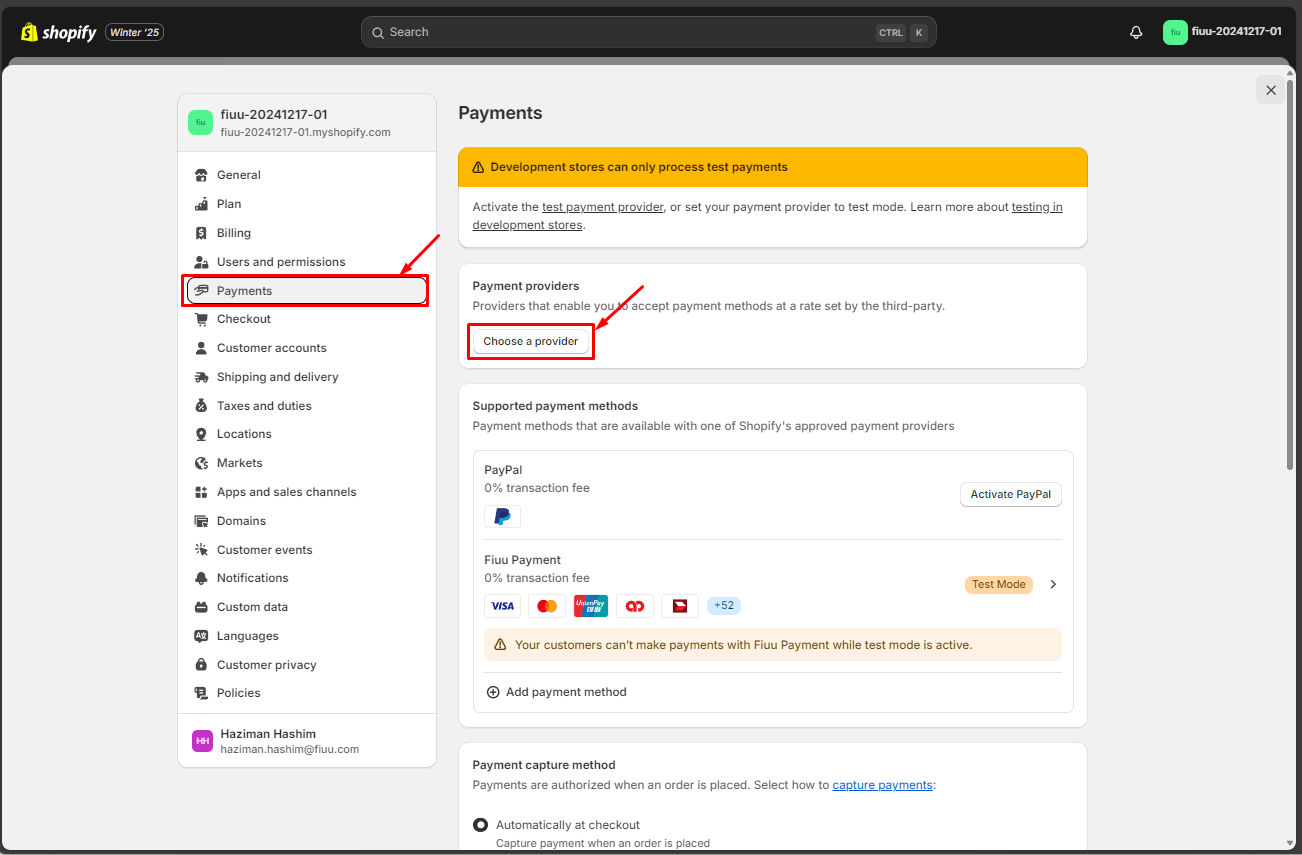The width and height of the screenshot is (1302, 855).
Task: Click the Checkout cart icon in sidebar
Action: coord(200,319)
